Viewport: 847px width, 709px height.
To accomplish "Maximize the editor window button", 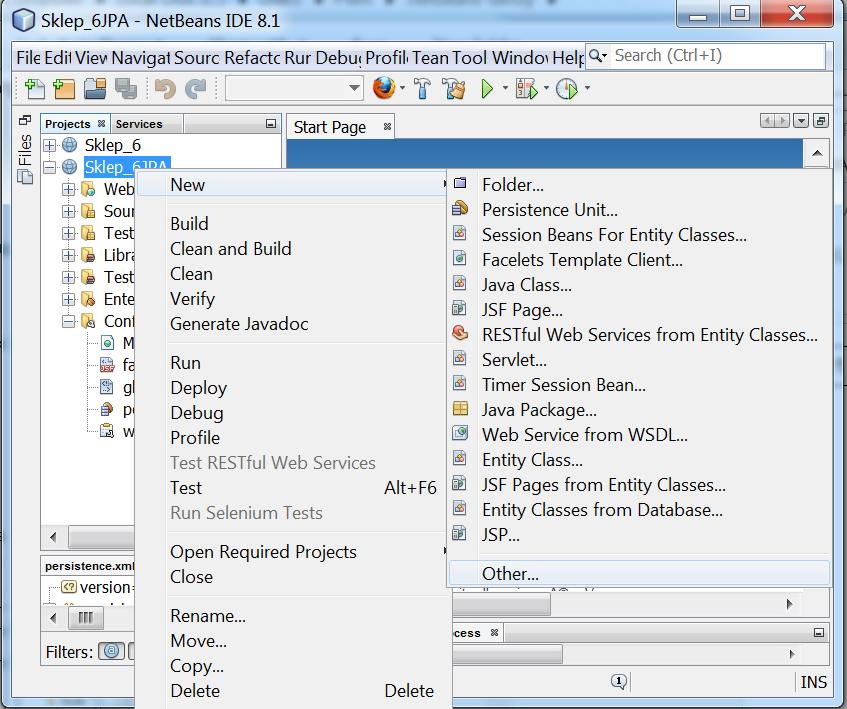I will tap(821, 121).
